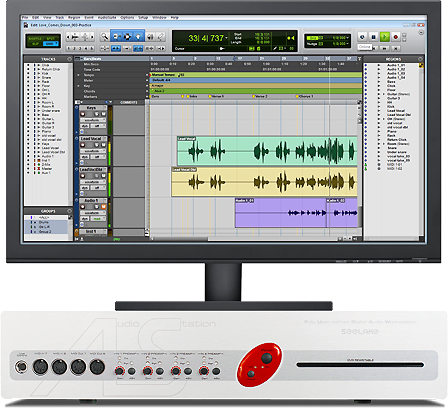Open the Setup menu

(x=143, y=17)
